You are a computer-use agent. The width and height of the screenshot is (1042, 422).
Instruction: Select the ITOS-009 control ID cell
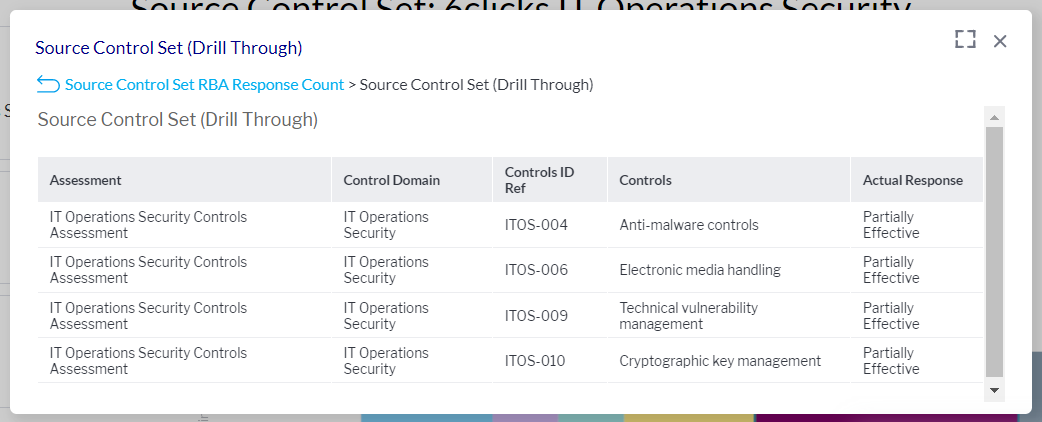coord(536,316)
